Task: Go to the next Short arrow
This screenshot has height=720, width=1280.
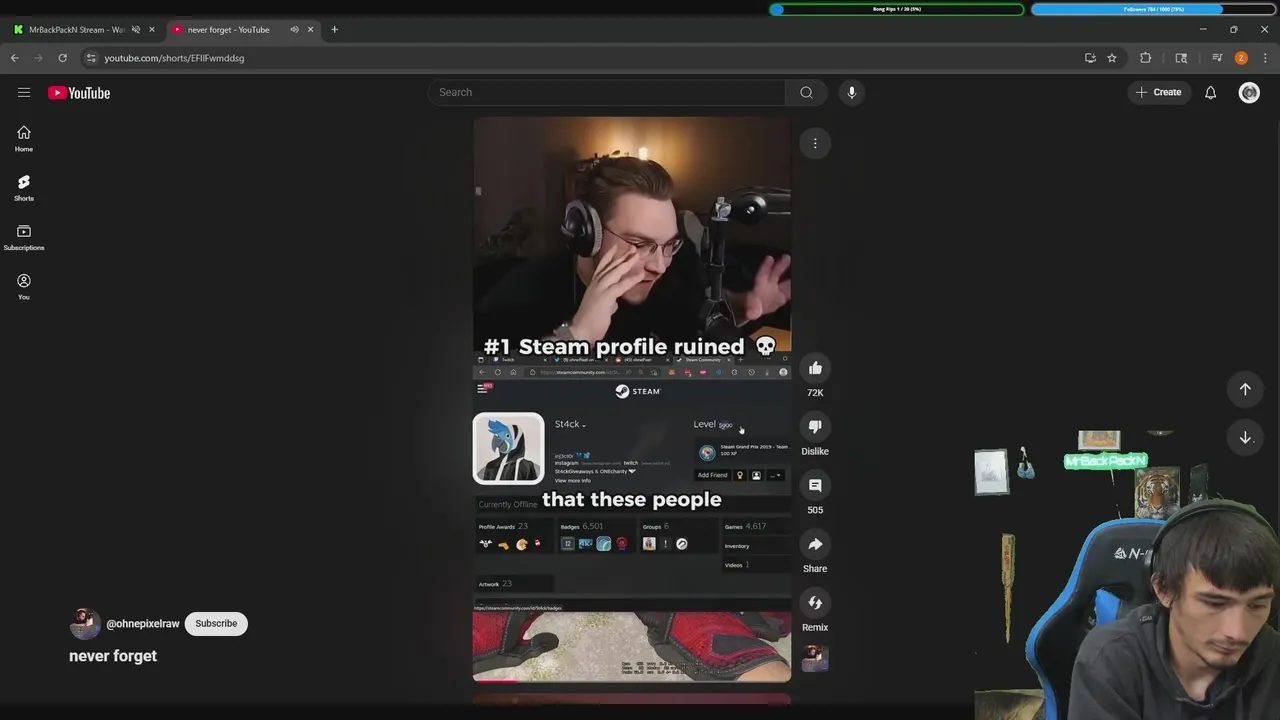Action: point(1245,437)
